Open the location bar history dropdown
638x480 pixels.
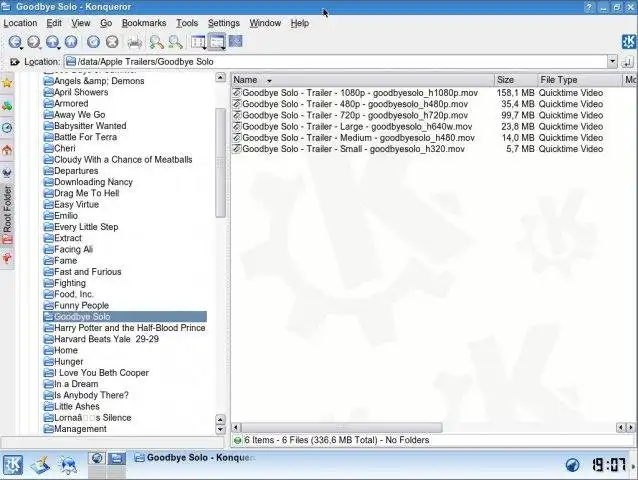[612, 61]
